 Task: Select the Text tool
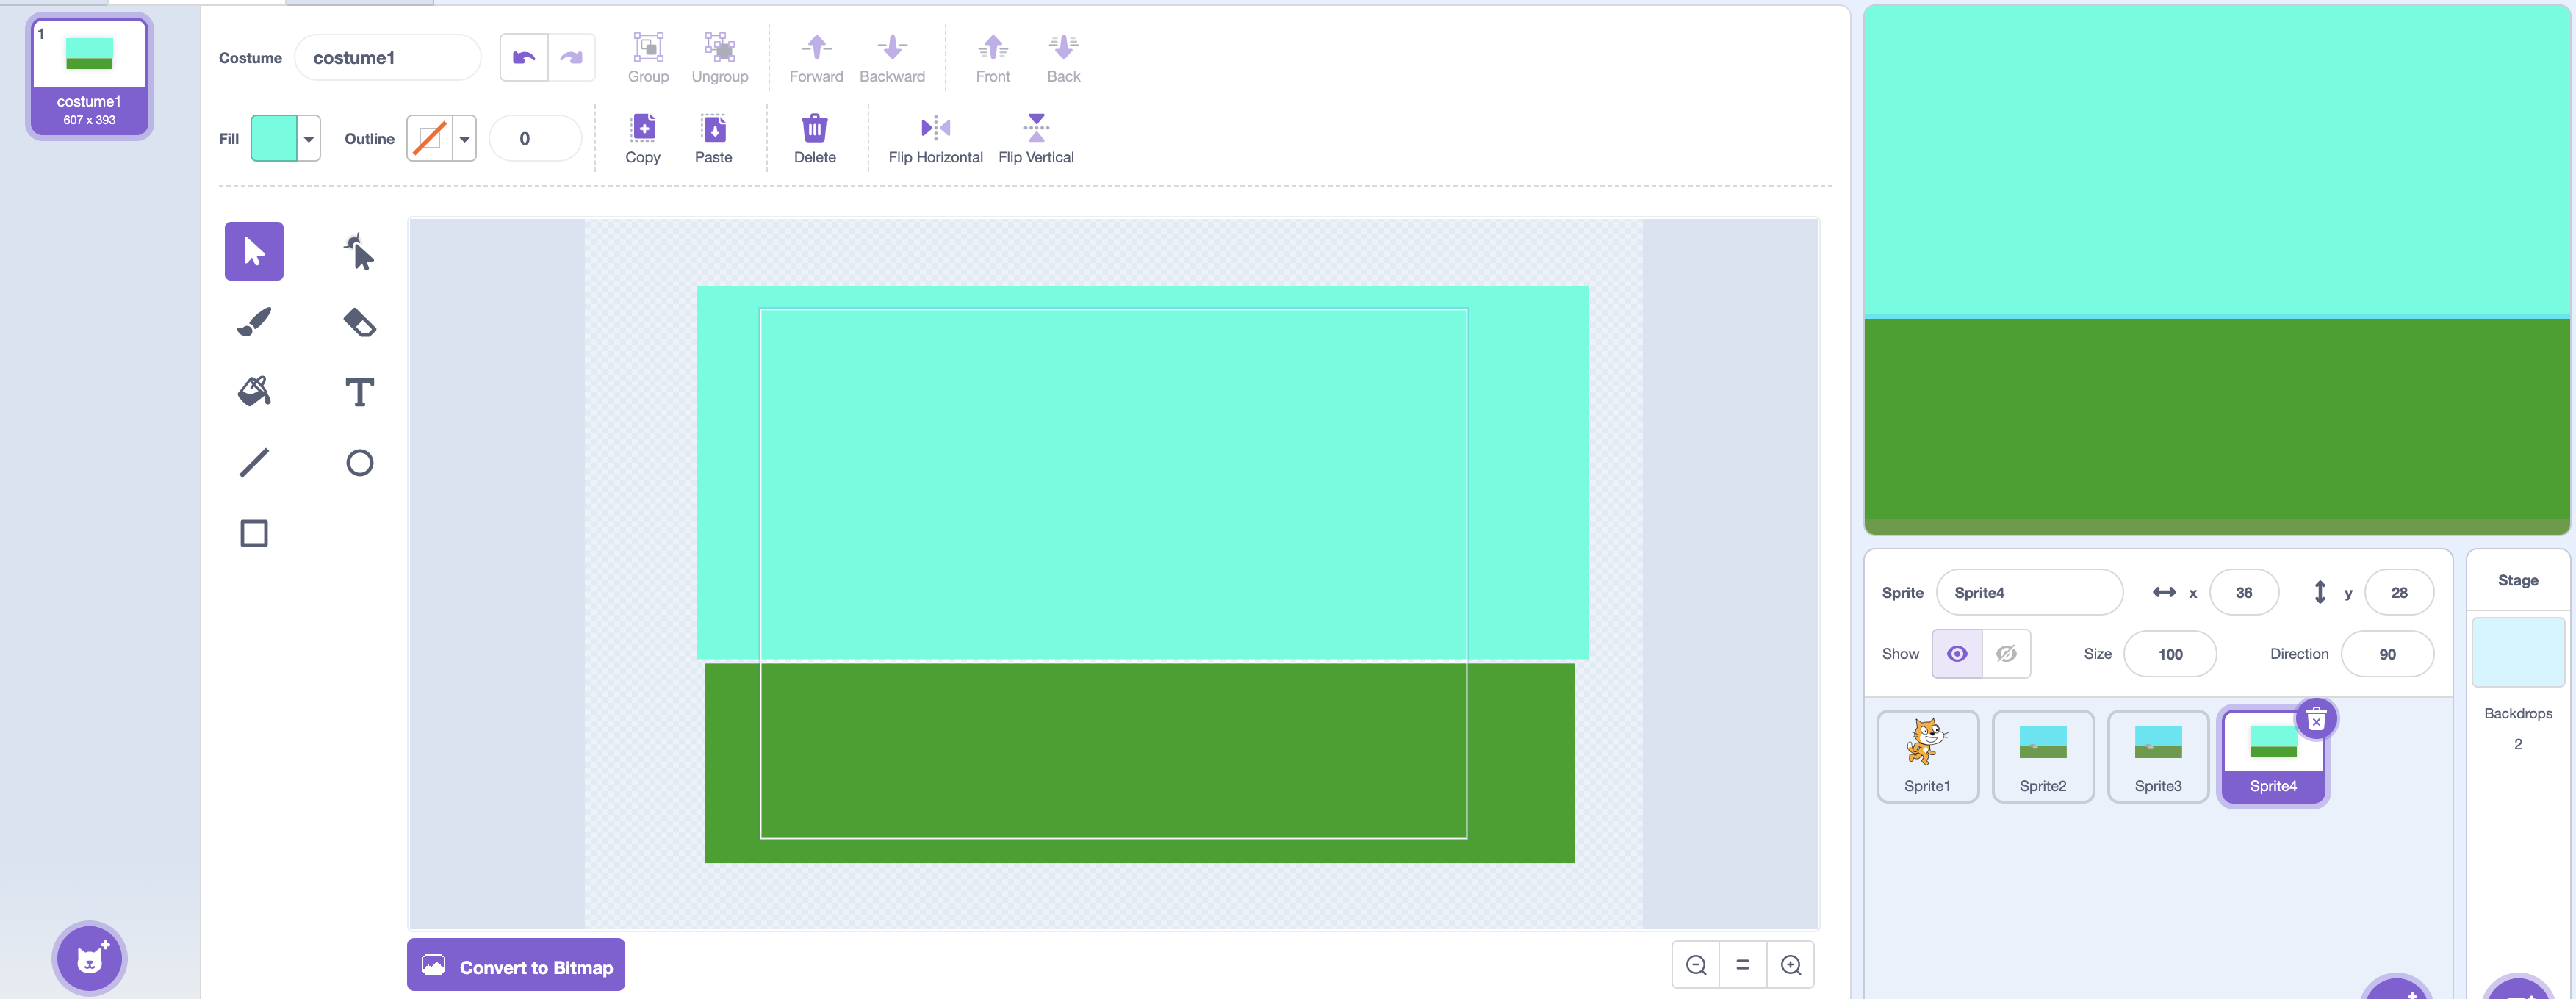coord(359,392)
